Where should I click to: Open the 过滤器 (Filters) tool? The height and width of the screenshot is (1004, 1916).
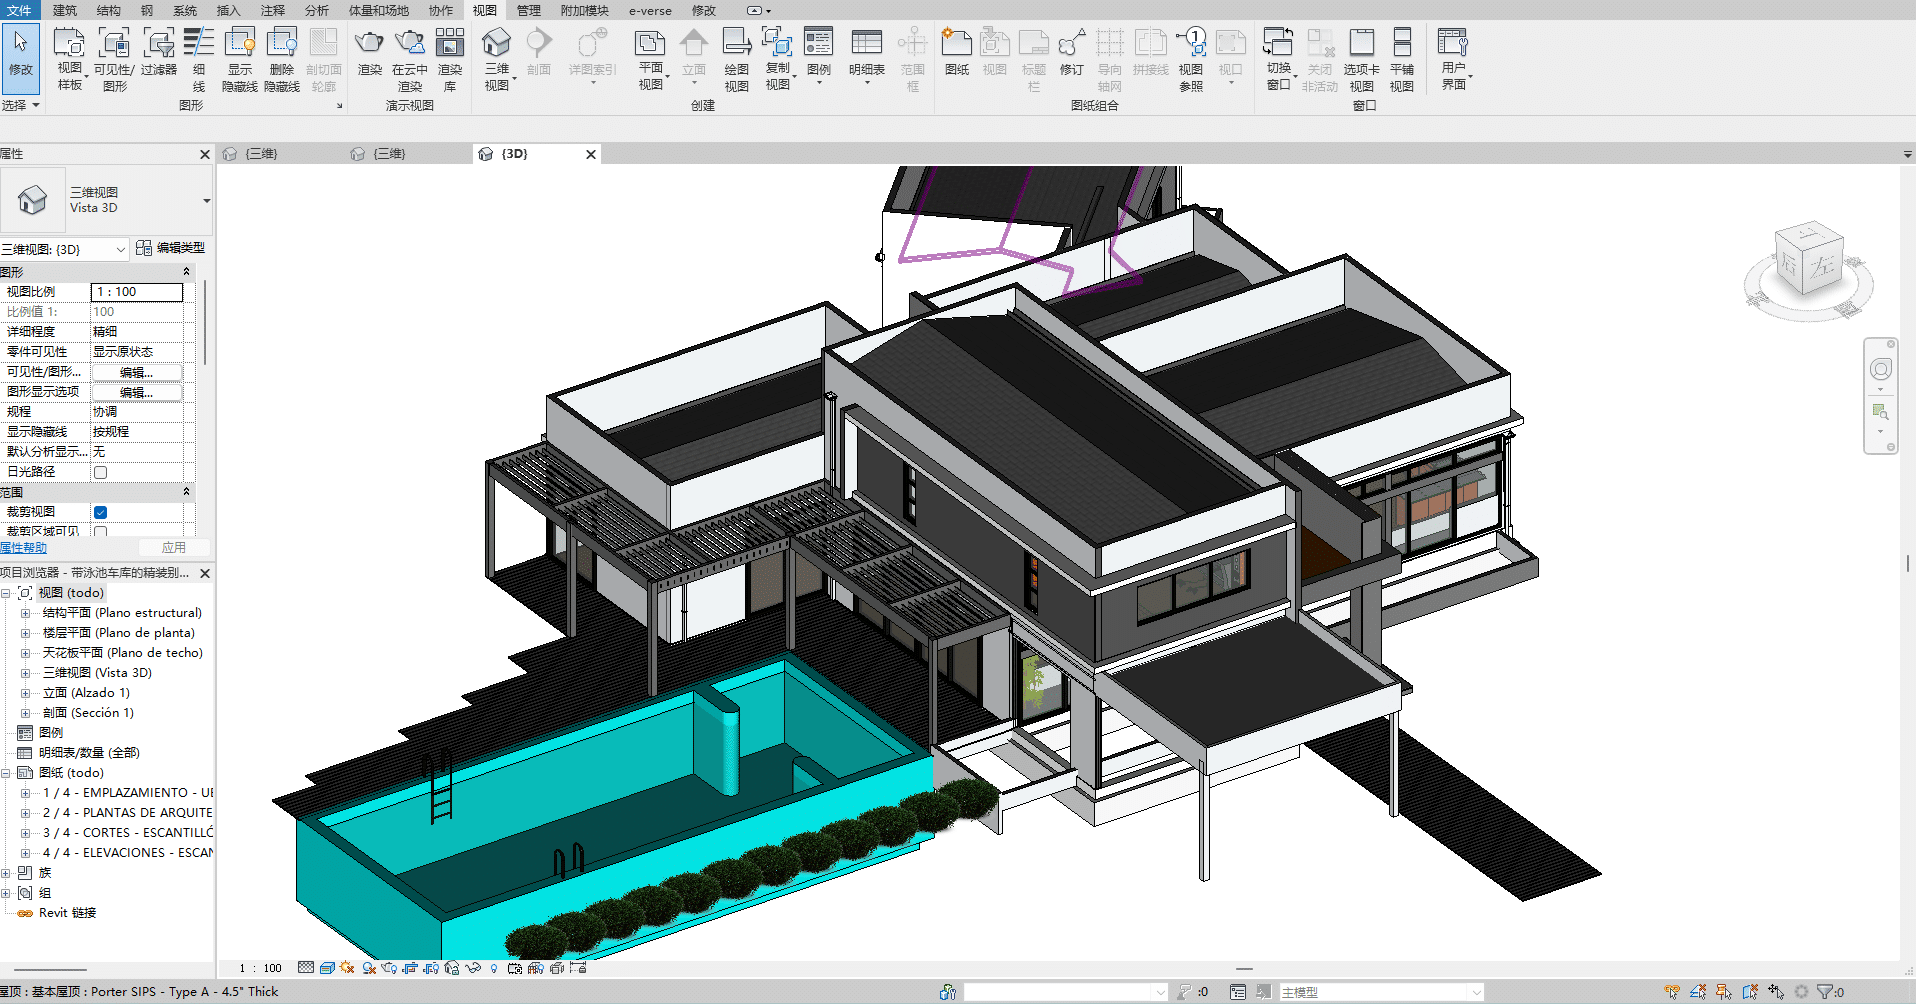click(x=158, y=52)
